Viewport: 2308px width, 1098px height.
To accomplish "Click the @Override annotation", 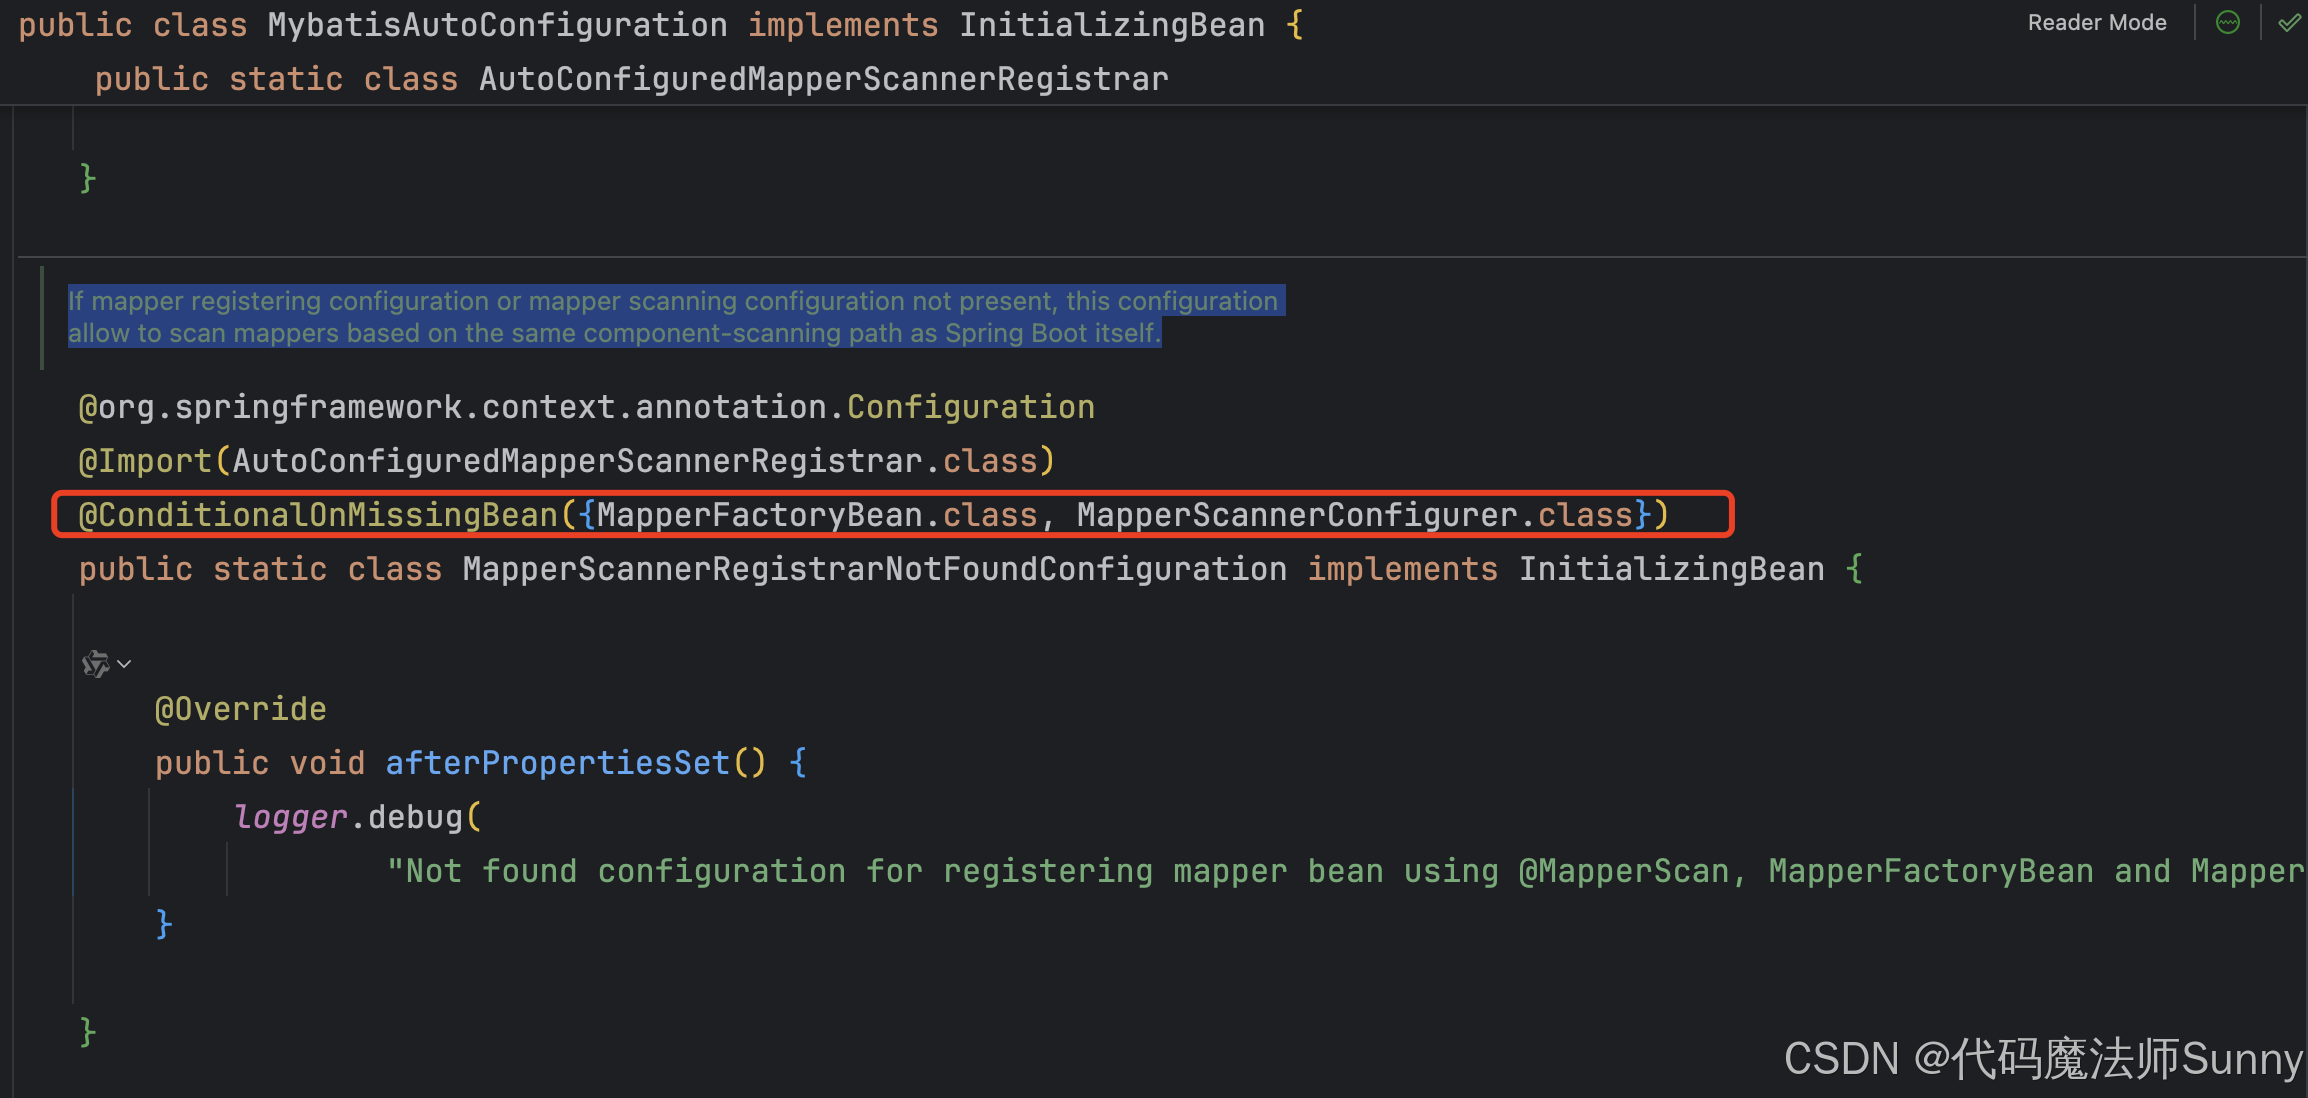I will (x=241, y=709).
